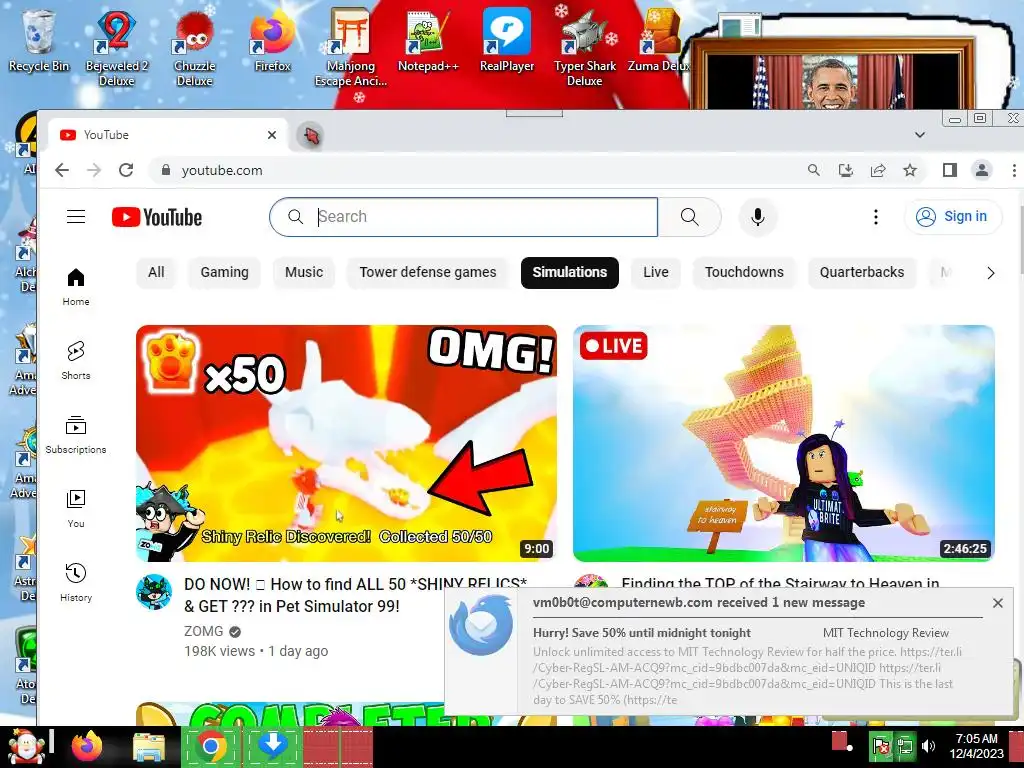Open the ZOMG channel name link
1024x768 pixels.
(x=203, y=632)
